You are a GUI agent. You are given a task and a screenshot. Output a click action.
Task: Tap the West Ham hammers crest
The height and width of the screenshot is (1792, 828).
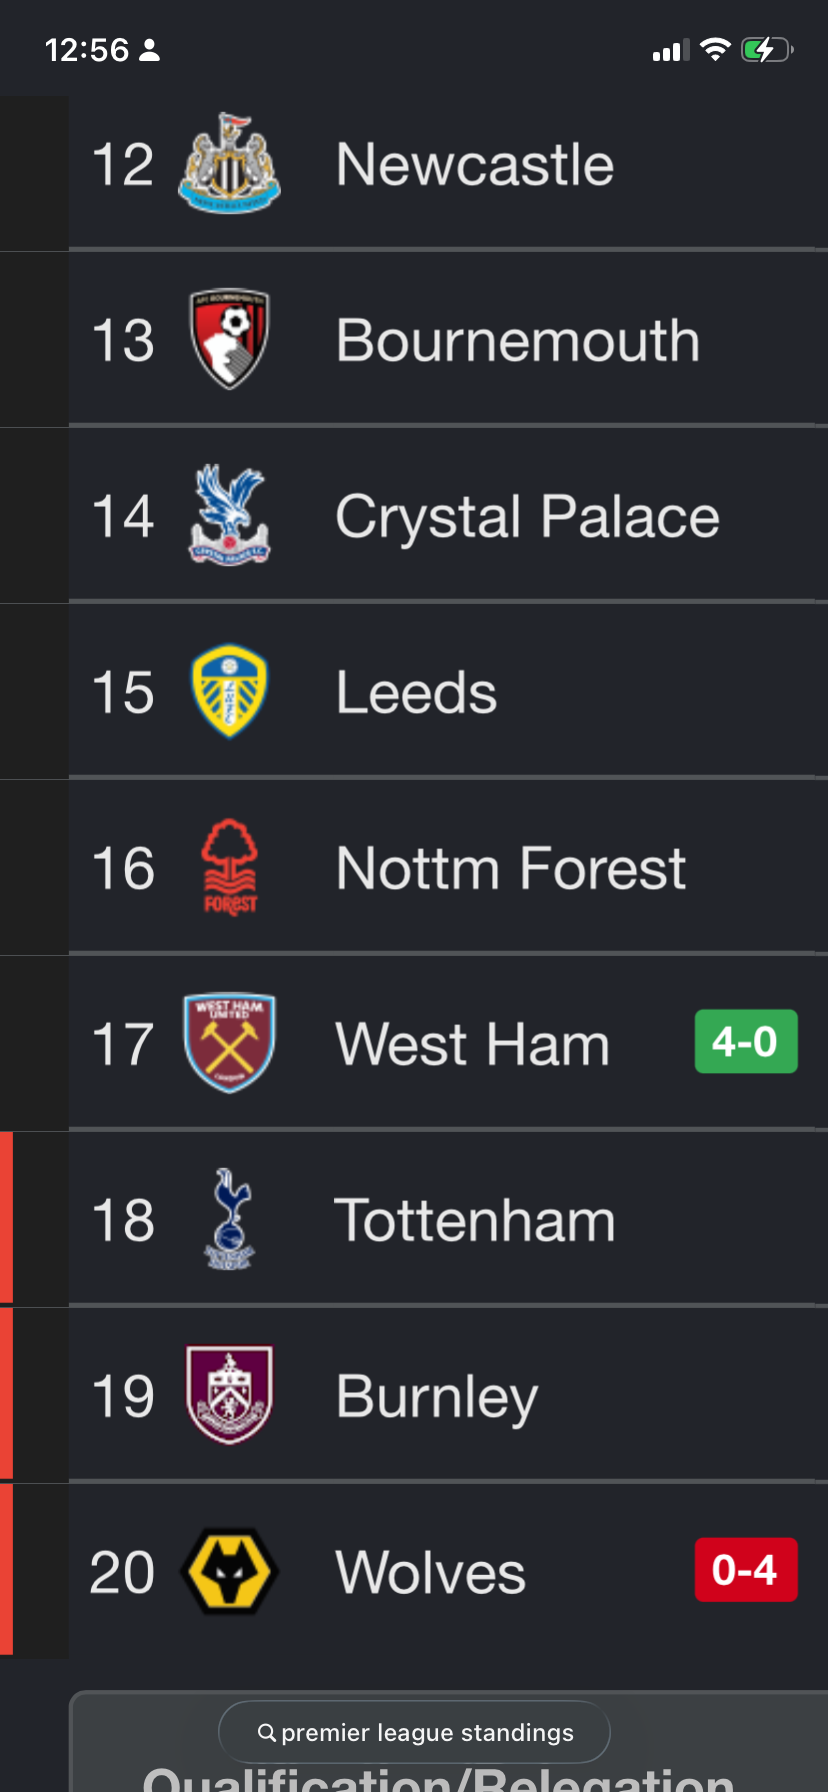[229, 1043]
